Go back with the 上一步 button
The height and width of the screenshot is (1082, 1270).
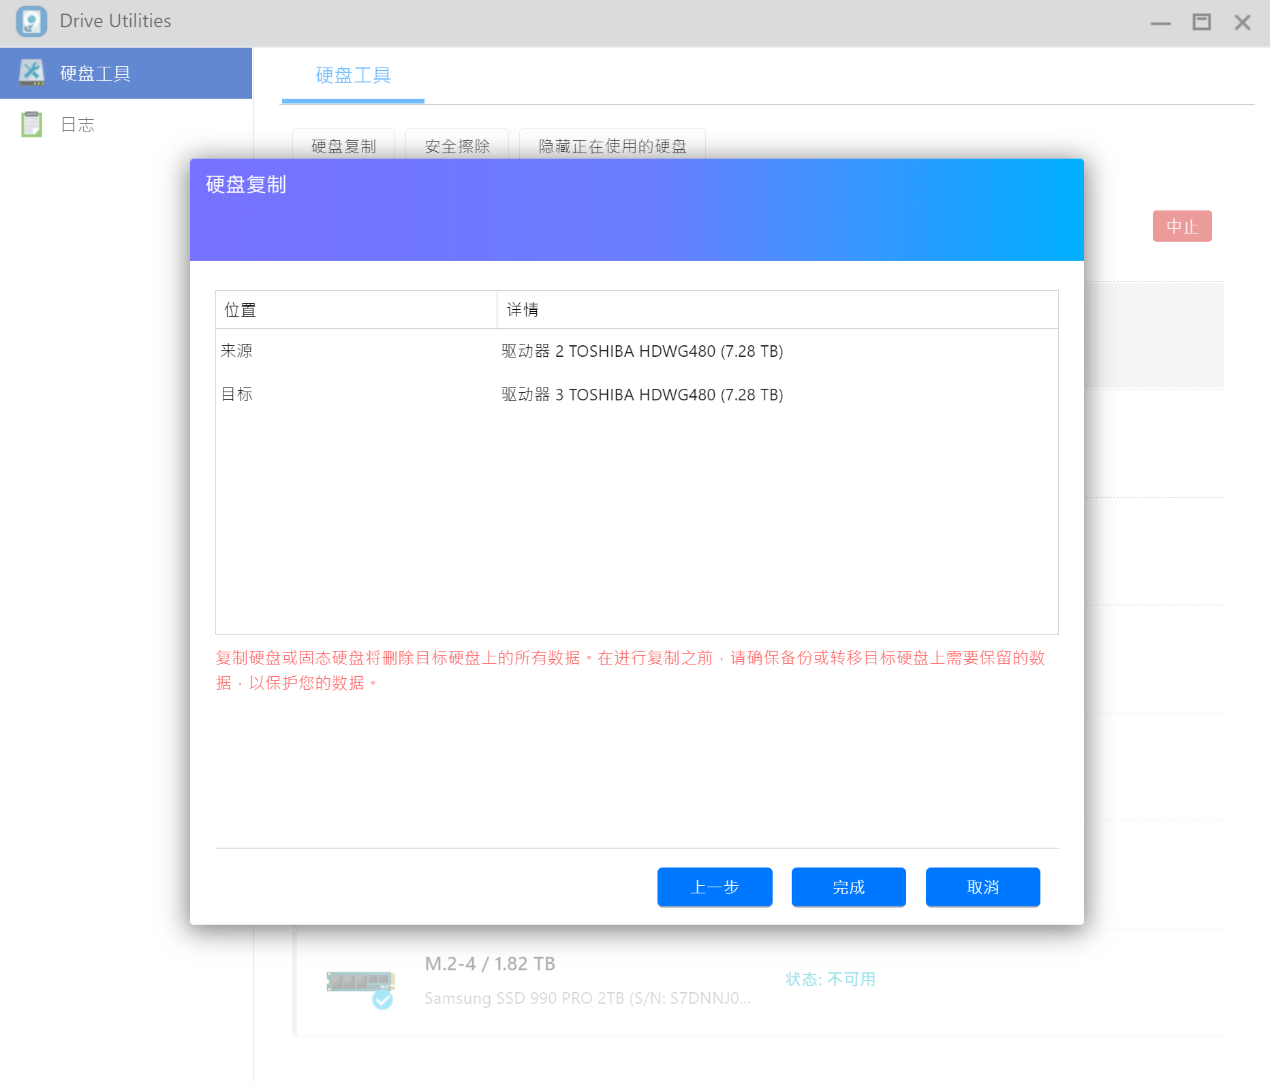714,887
